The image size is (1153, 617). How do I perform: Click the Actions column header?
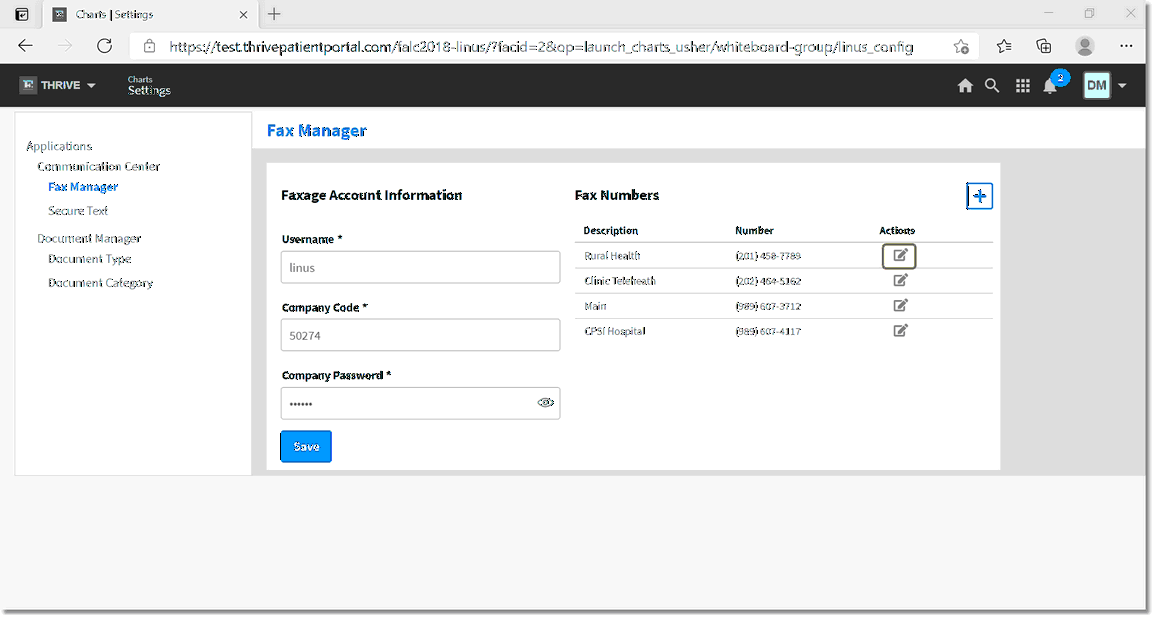point(897,230)
